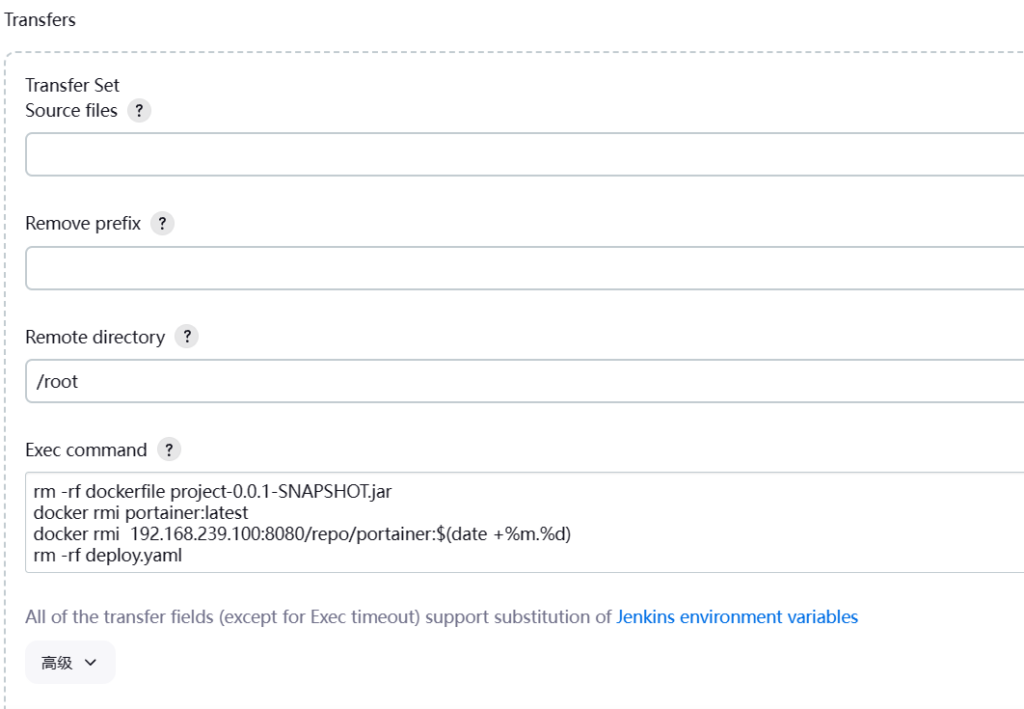Open Remote directory help tooltip icon
The width and height of the screenshot is (1024, 709).
pos(186,337)
